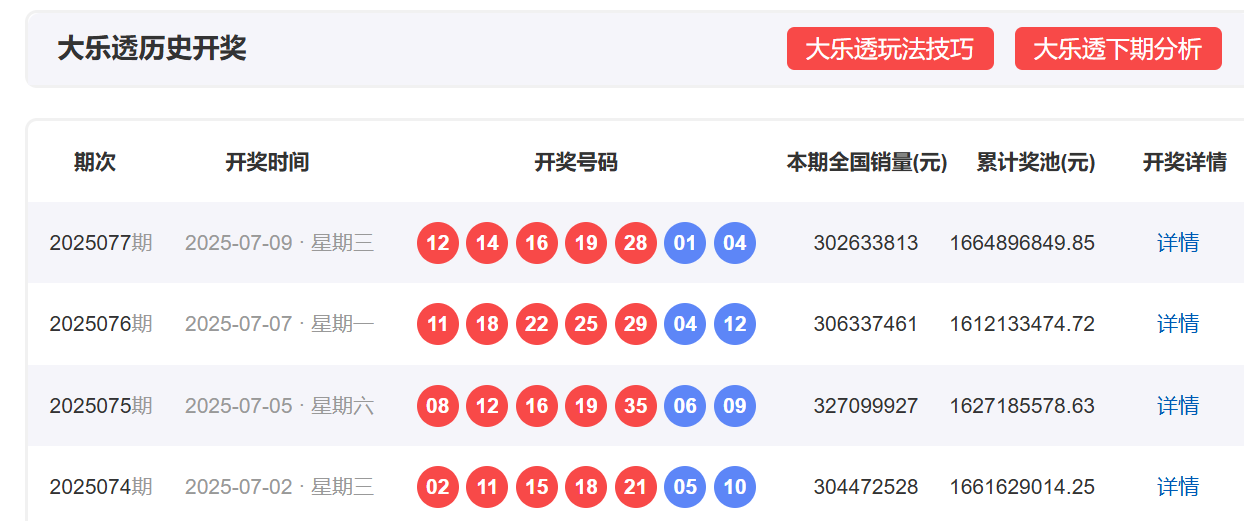Click red ball 12 in 2025077期 row

click(438, 243)
